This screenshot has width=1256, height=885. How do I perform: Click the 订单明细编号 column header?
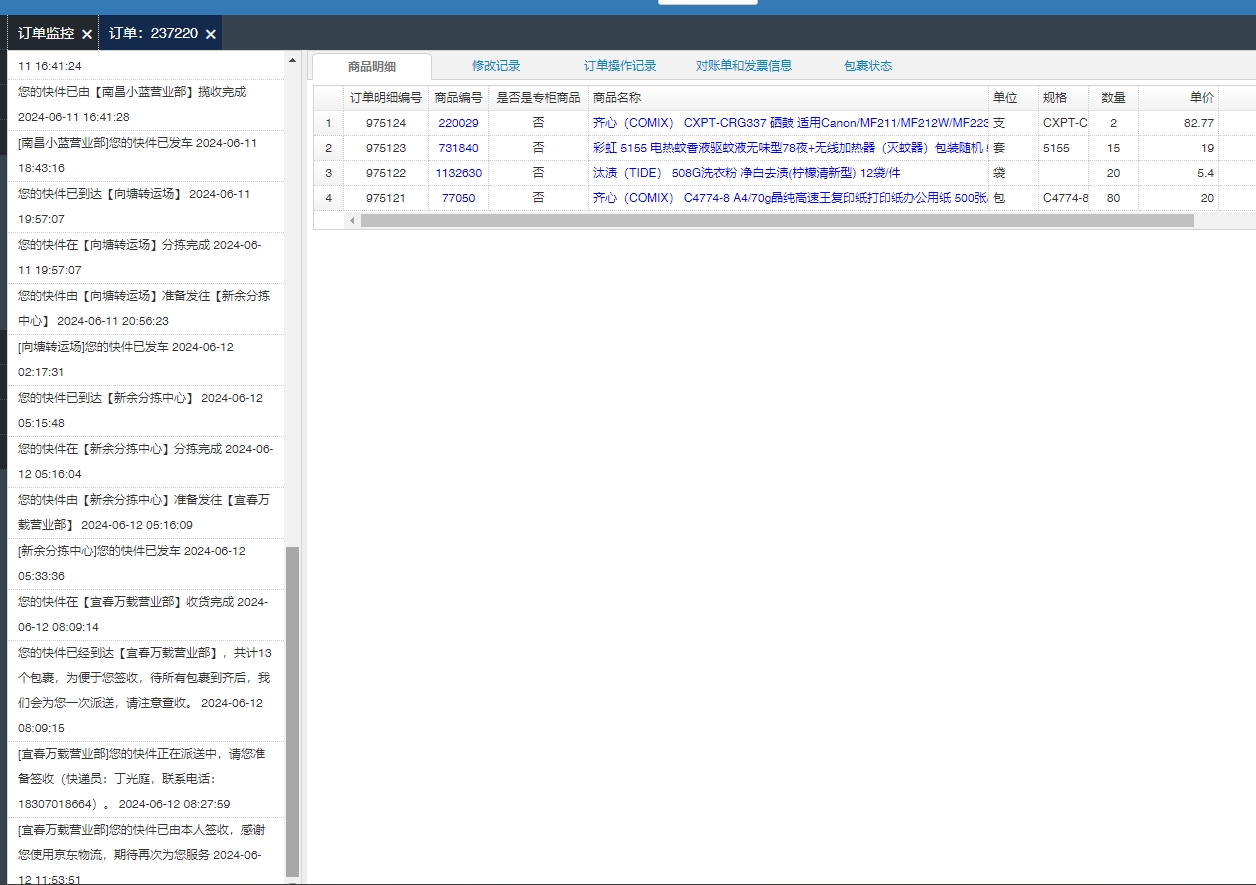[386, 98]
